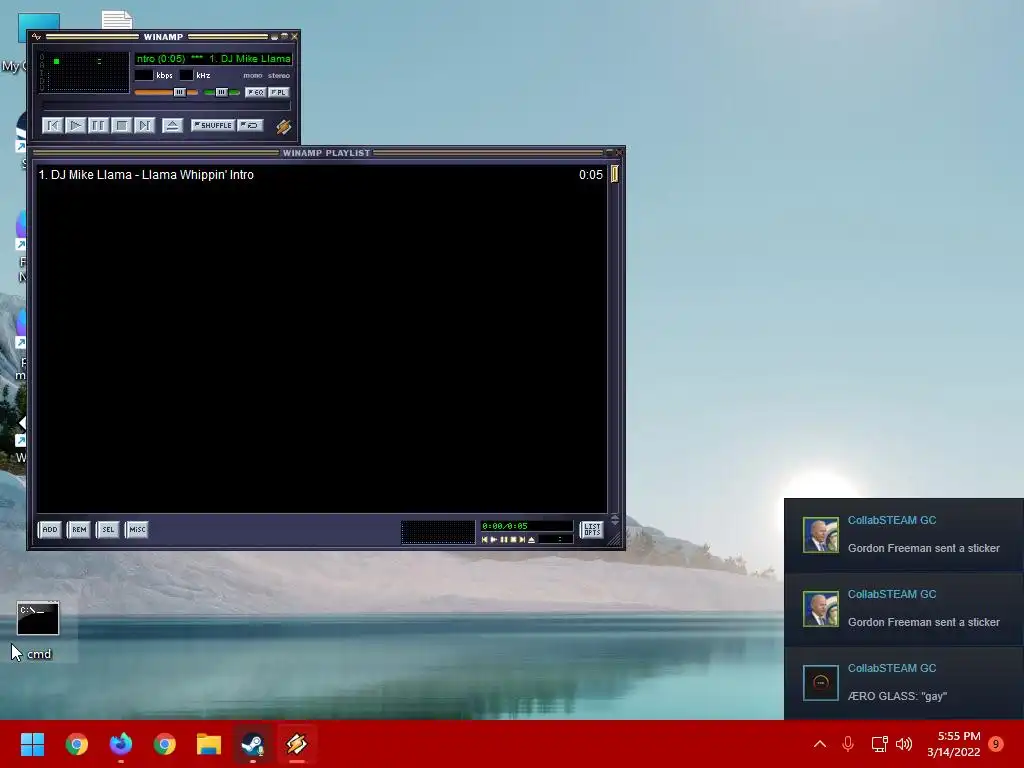
Task: Pause playback in Winamp main window
Action: point(98,125)
